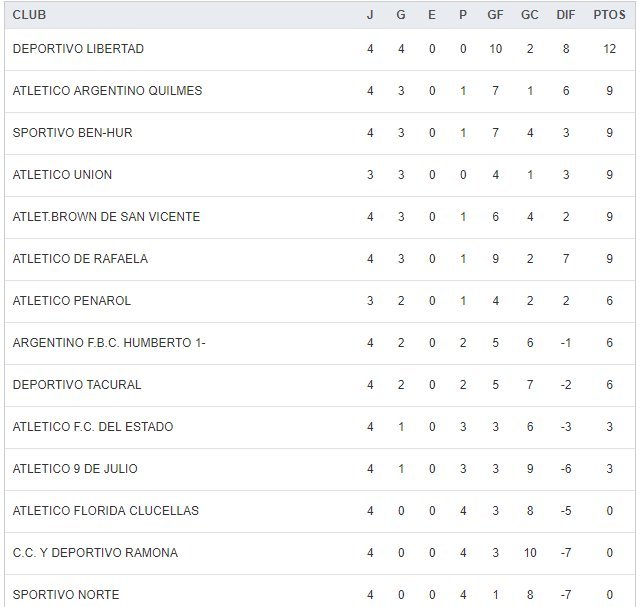
Task: Click Atletico F.C. del Estado name
Action: click(93, 427)
